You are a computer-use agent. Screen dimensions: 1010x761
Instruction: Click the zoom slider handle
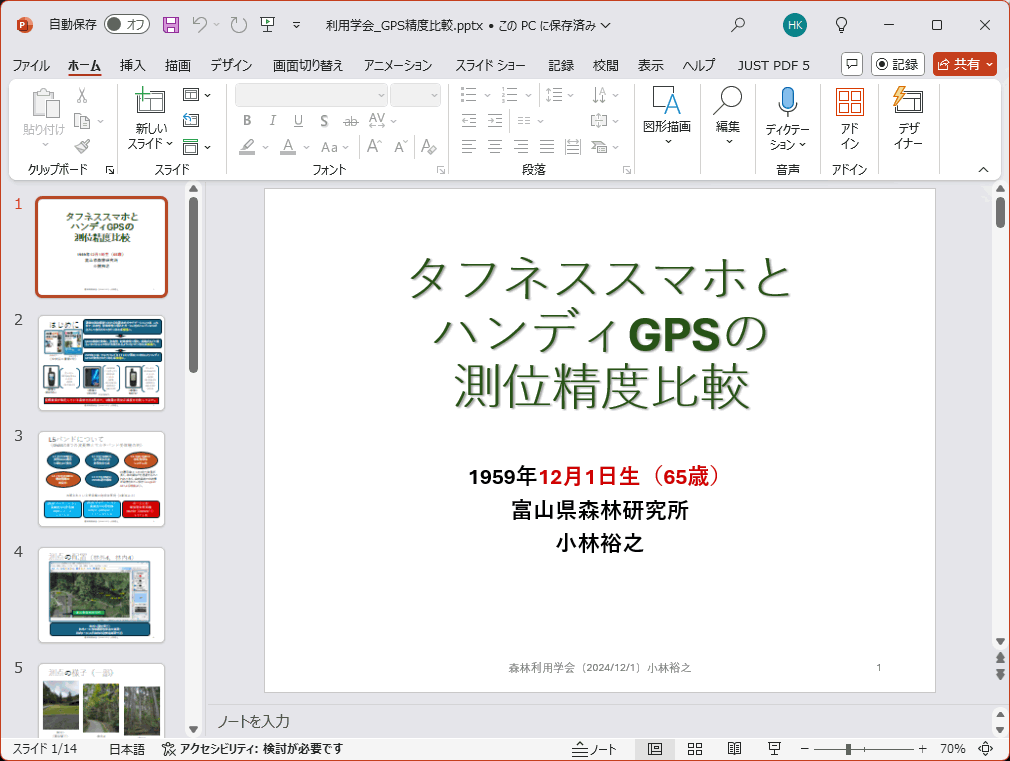pyautogui.click(x=848, y=749)
